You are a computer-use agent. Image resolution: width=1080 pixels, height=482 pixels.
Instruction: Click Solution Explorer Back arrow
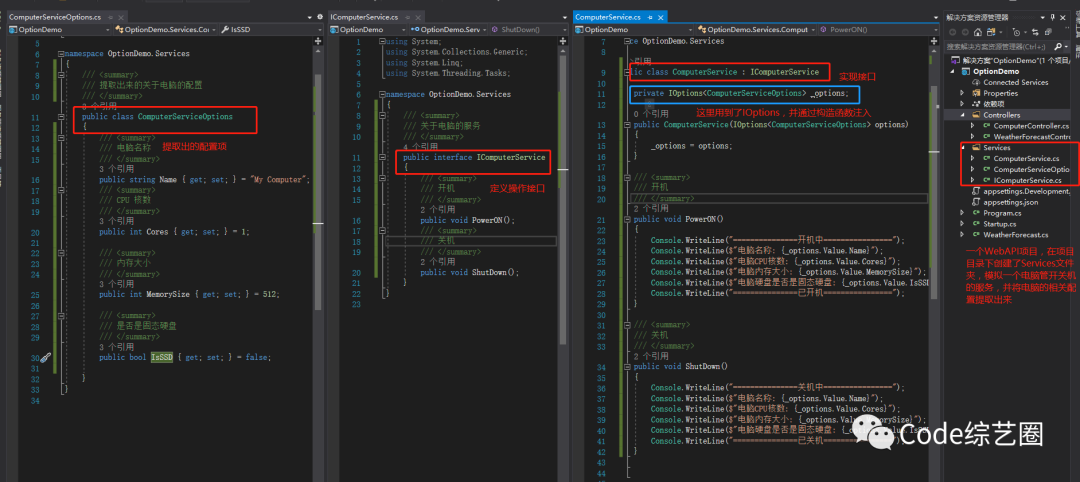point(953,32)
